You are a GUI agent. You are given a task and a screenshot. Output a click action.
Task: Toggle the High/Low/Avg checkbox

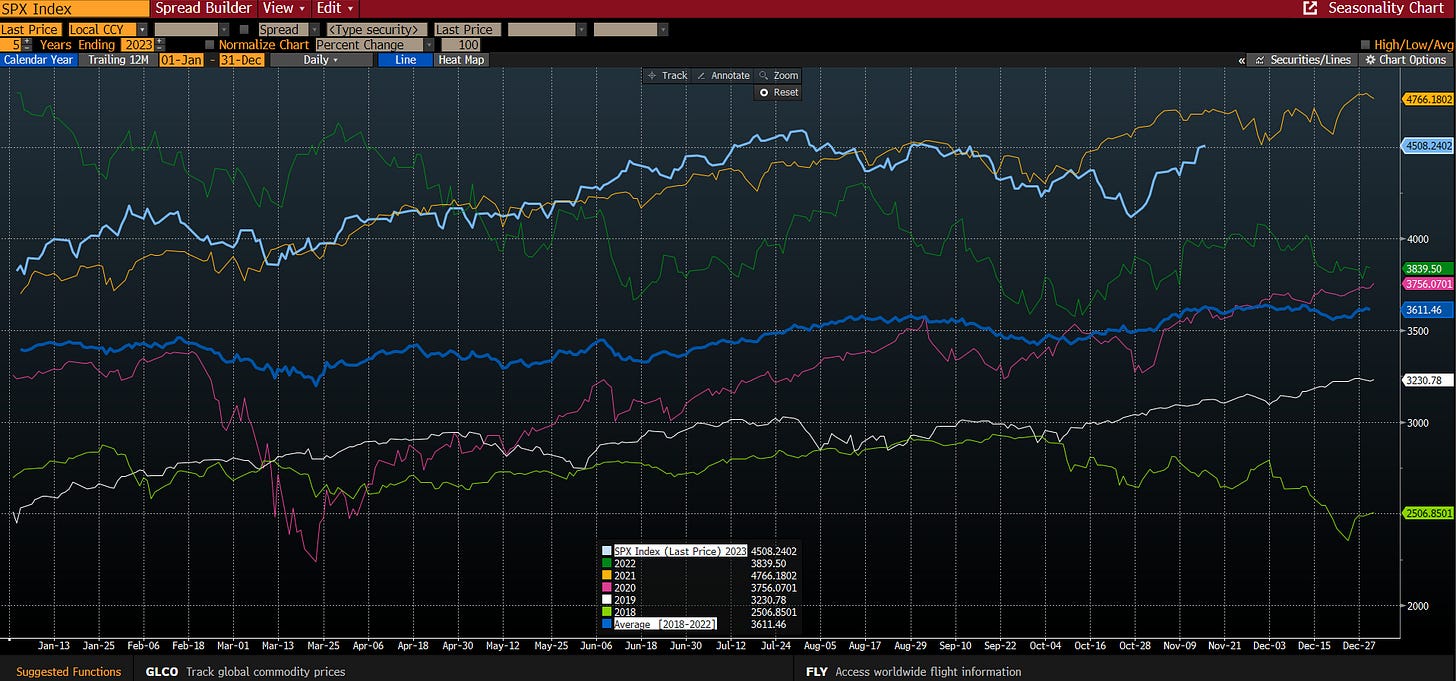[x=1367, y=45]
